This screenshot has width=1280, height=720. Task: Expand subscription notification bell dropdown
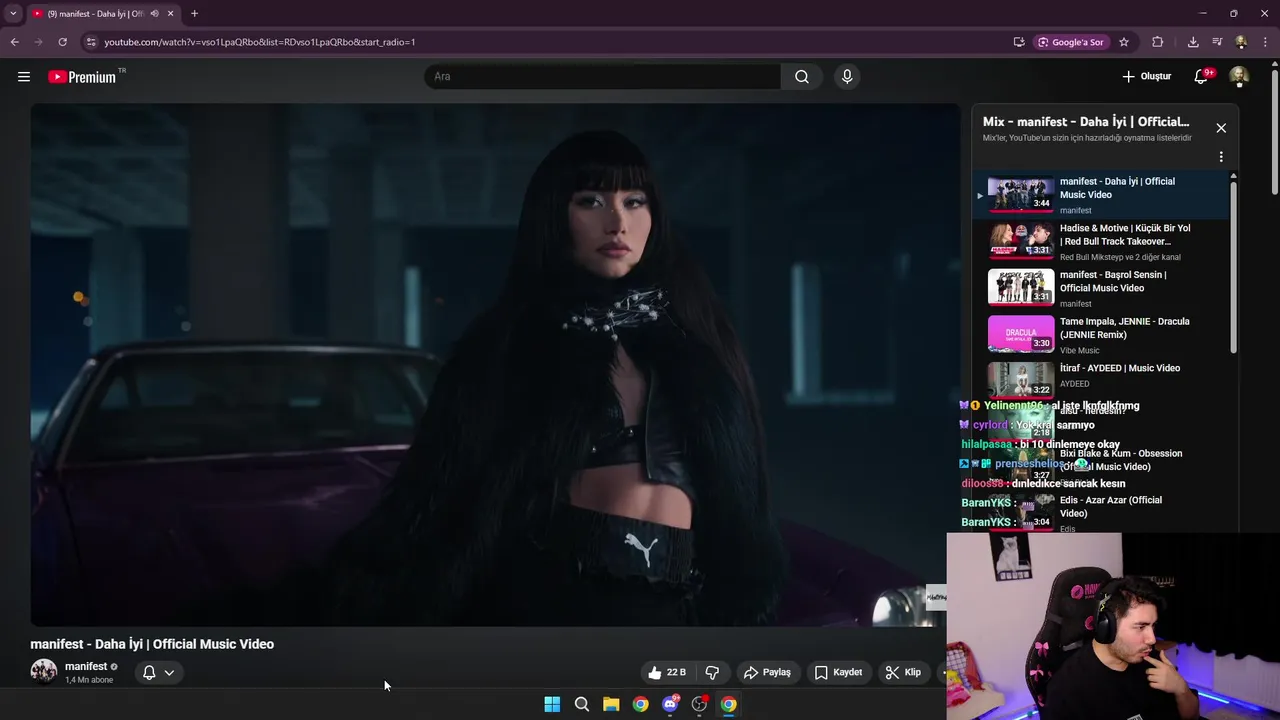[x=159, y=672]
